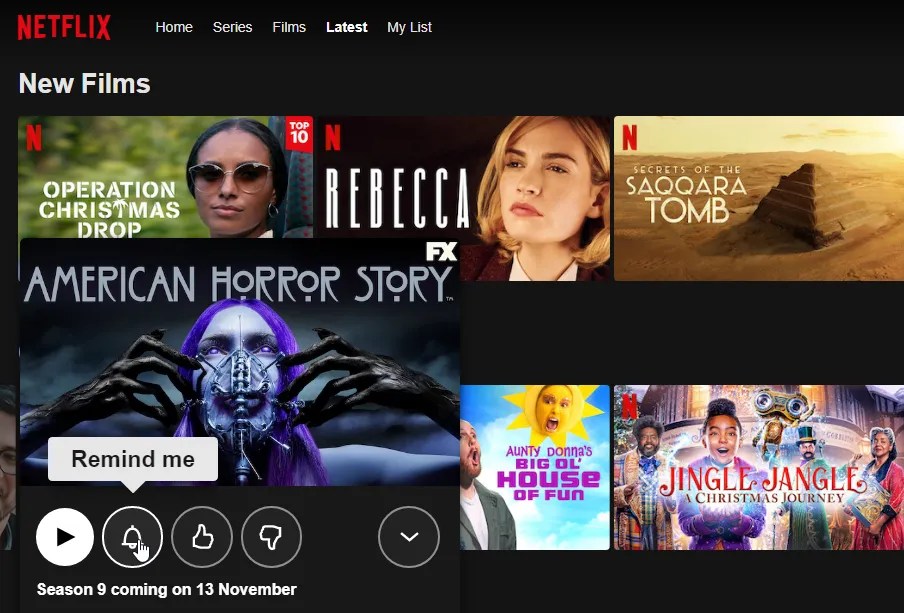Click the Remind me tooltip label
The width and height of the screenshot is (904, 613).
pos(133,459)
